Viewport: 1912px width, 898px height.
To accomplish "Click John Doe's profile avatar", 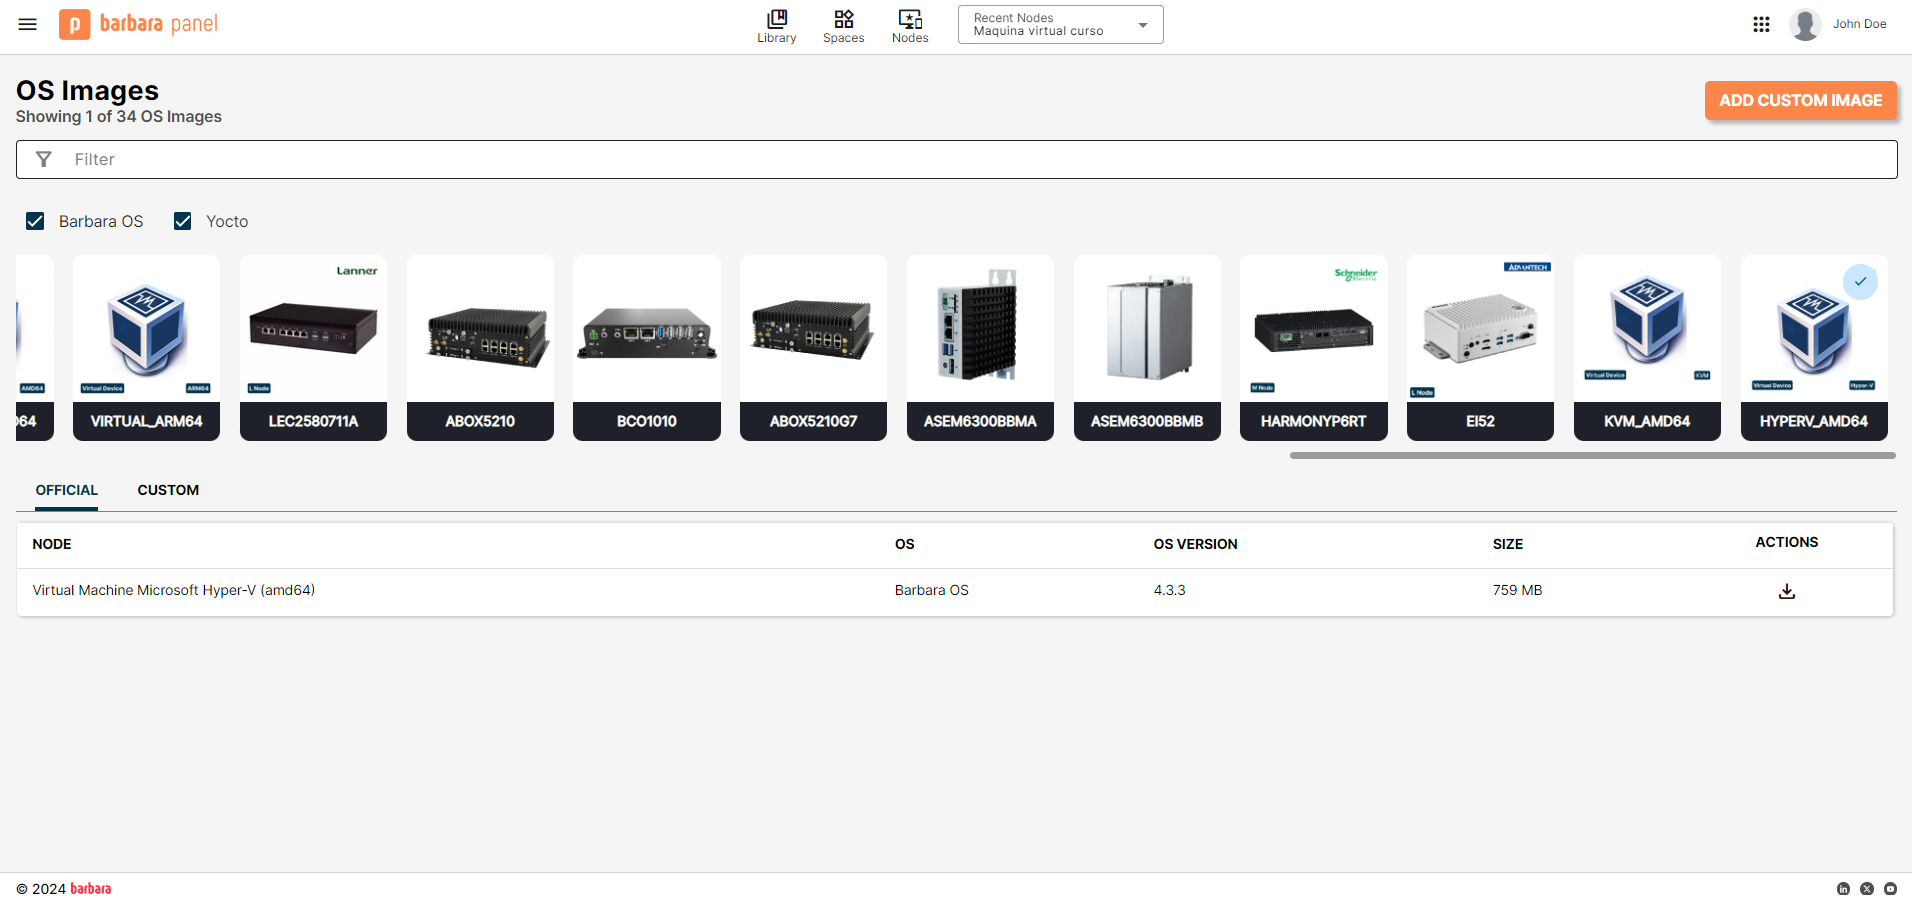I will [x=1805, y=25].
